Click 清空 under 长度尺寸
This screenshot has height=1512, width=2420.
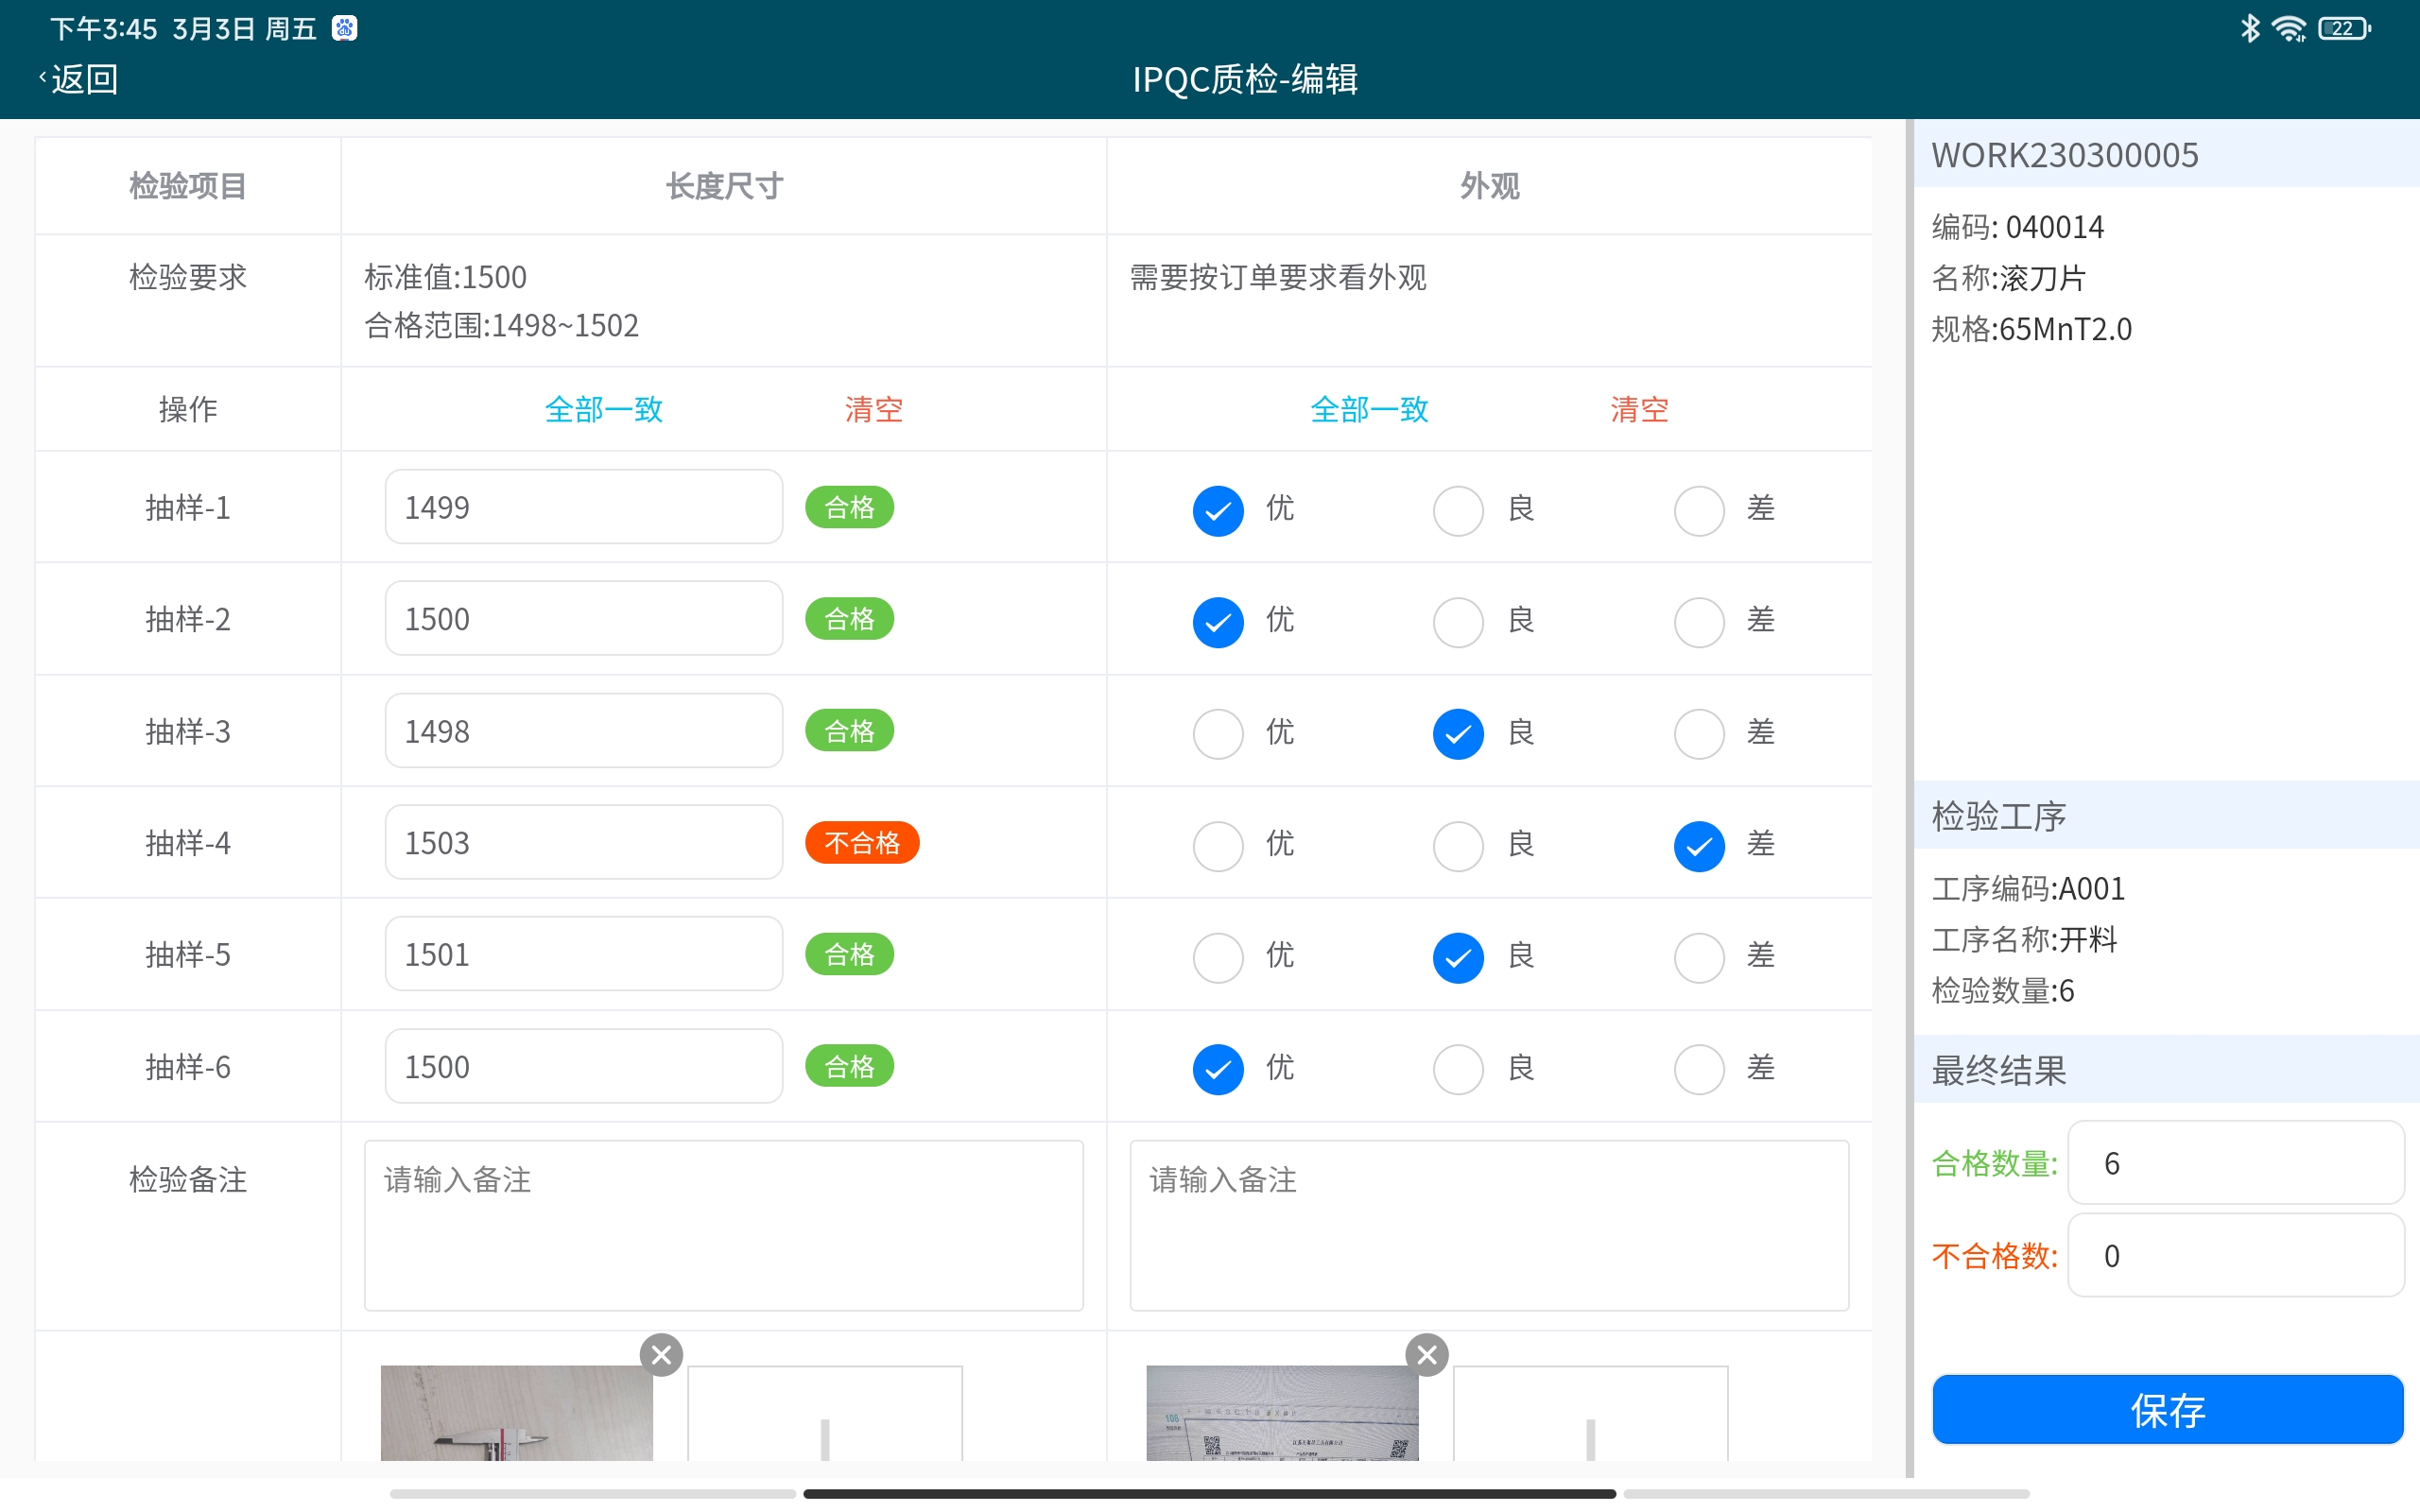coord(874,409)
